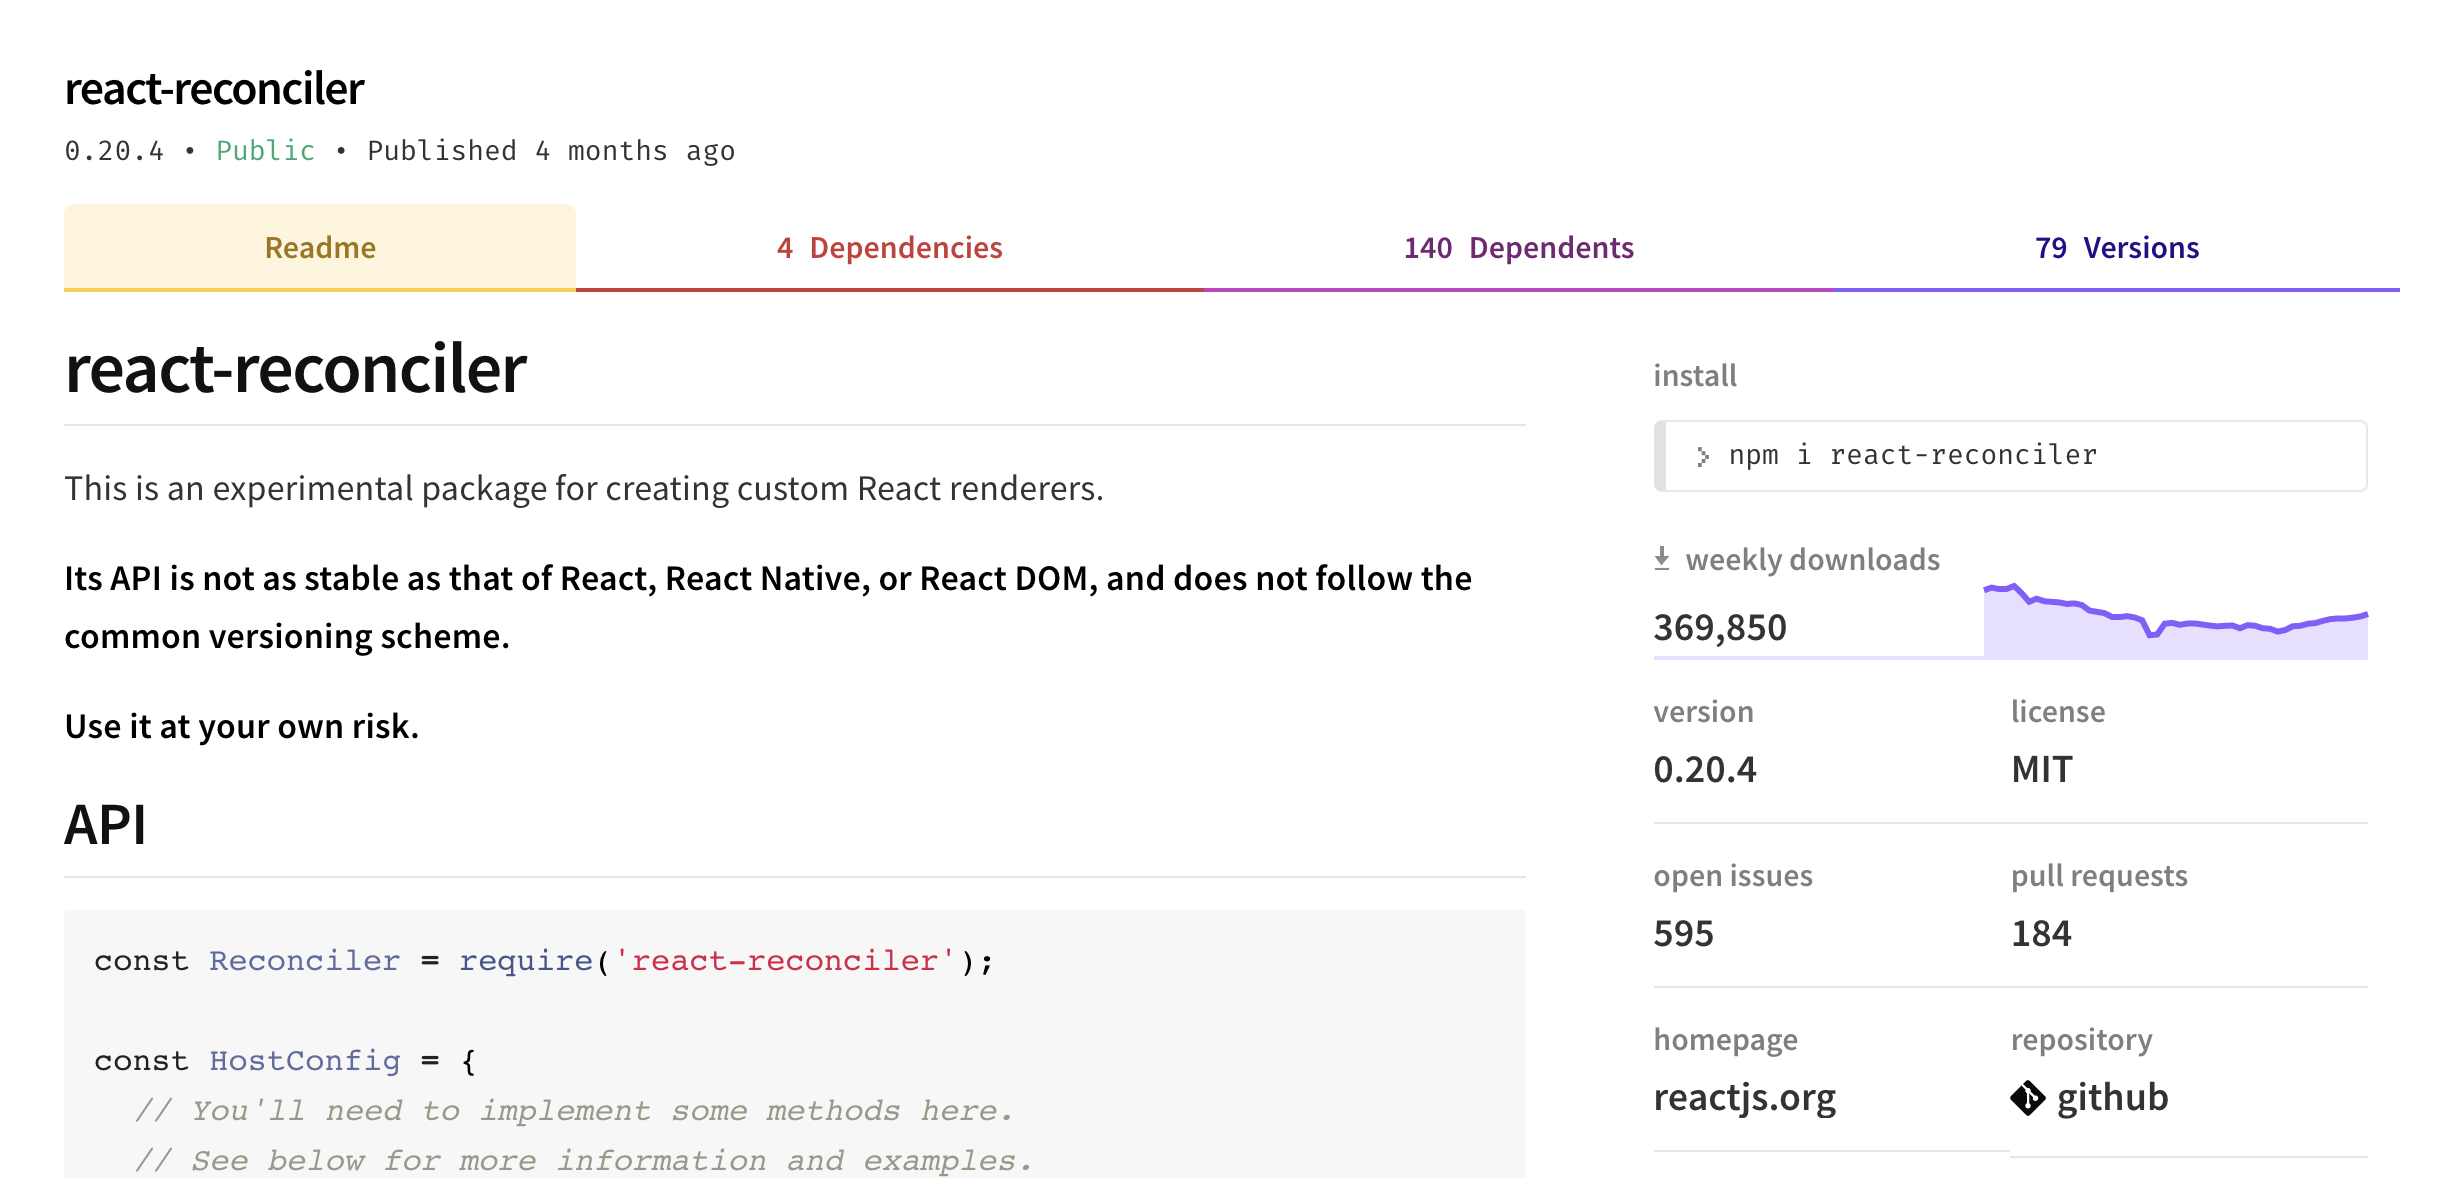Open the 79 Versions tab

[x=2116, y=248]
